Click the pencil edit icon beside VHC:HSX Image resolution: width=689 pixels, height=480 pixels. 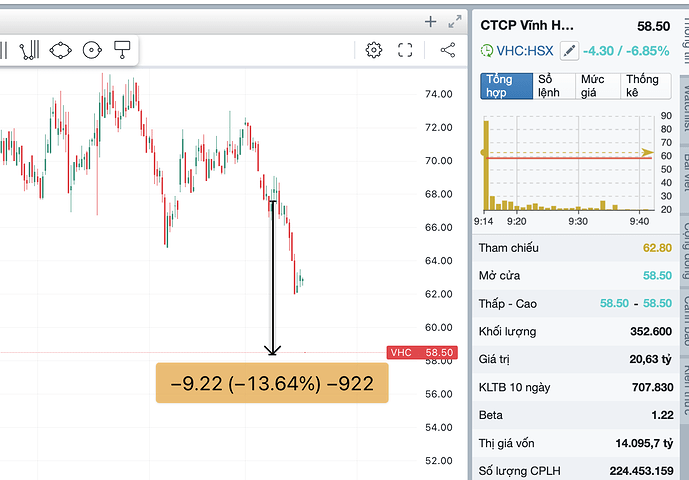[x=569, y=50]
